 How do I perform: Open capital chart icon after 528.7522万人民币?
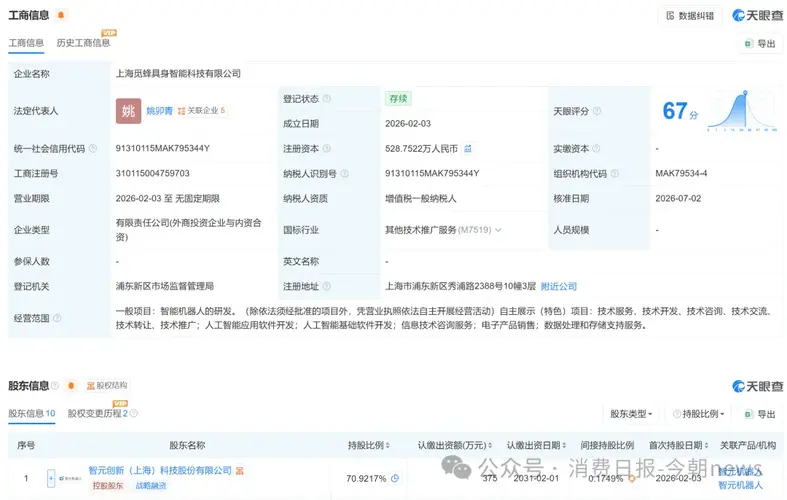coord(468,149)
